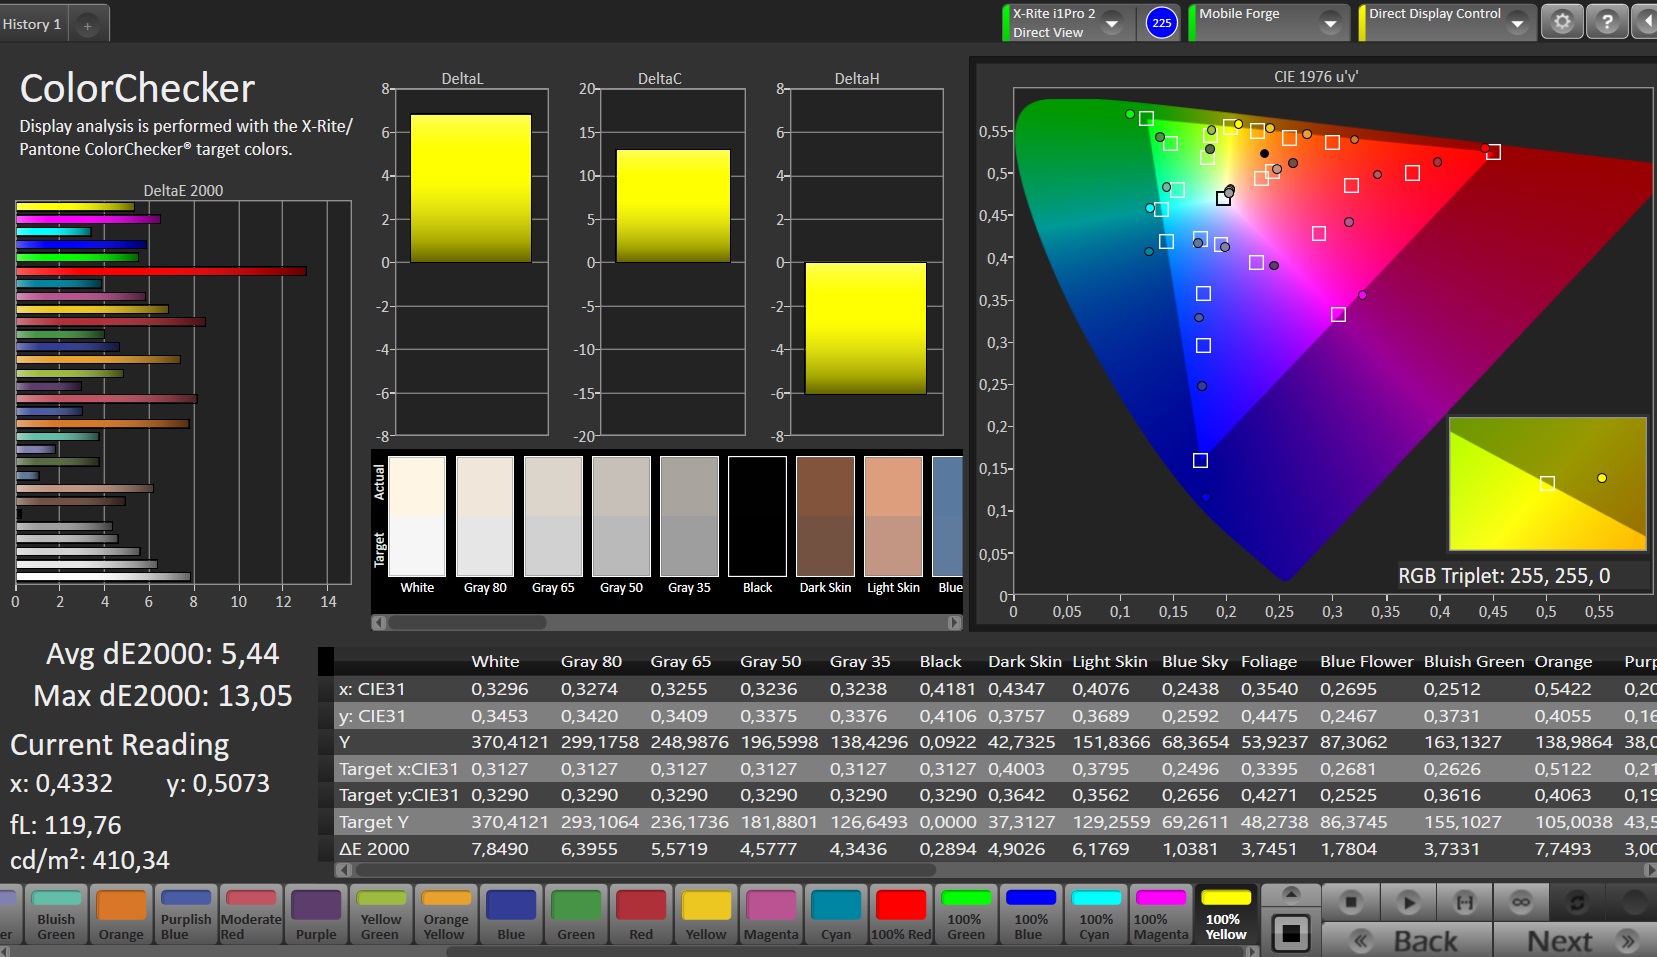Click the question mark help icon
The height and width of the screenshot is (957, 1657).
click(1607, 22)
